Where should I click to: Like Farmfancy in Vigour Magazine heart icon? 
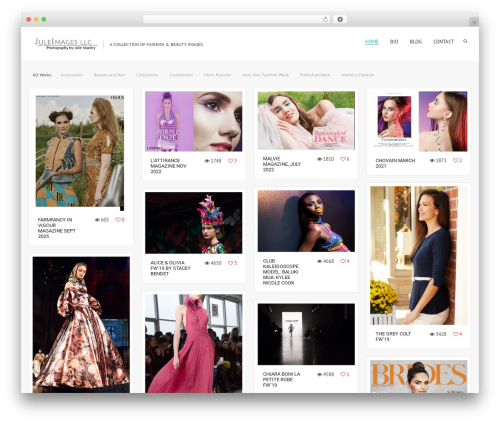coord(117,220)
